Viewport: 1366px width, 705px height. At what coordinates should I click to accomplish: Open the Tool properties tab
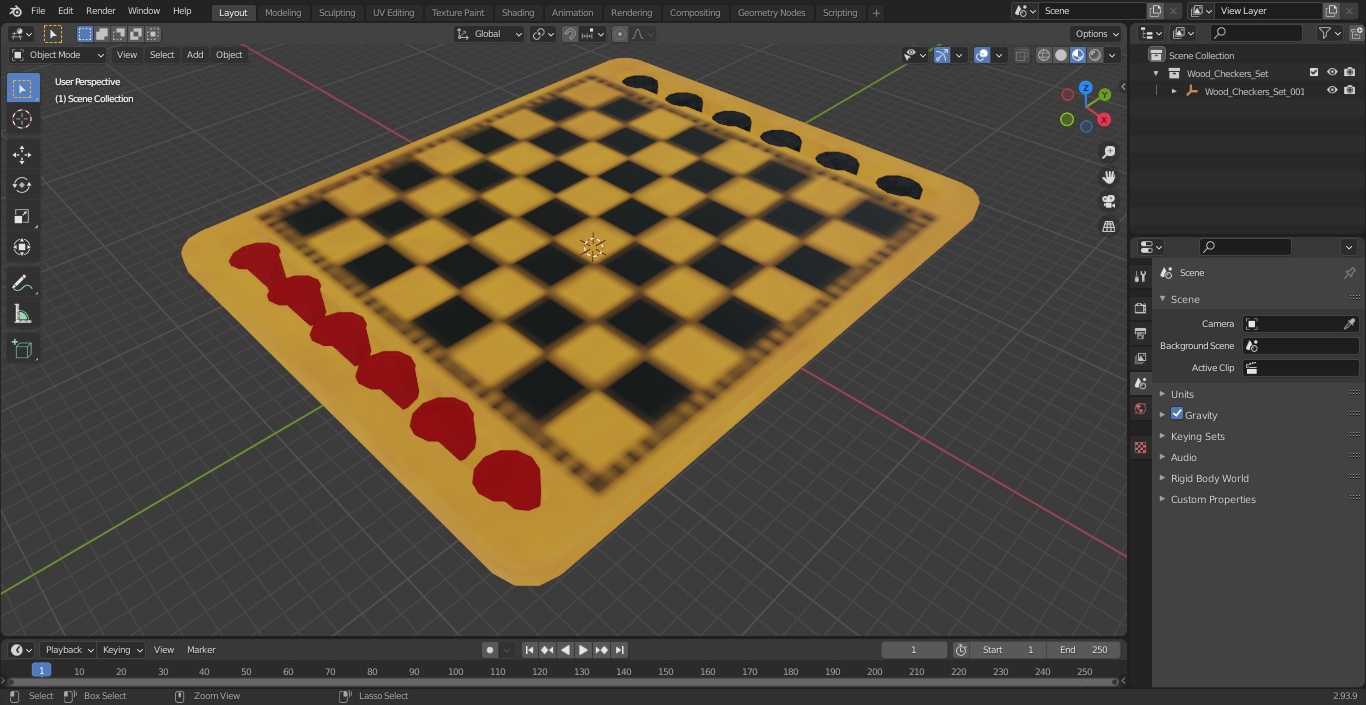click(1140, 277)
